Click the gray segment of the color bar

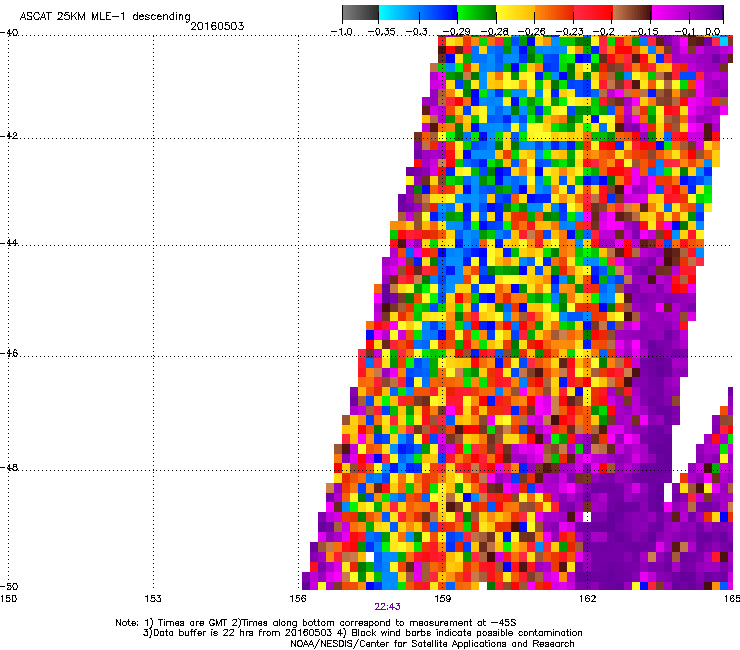pos(360,13)
